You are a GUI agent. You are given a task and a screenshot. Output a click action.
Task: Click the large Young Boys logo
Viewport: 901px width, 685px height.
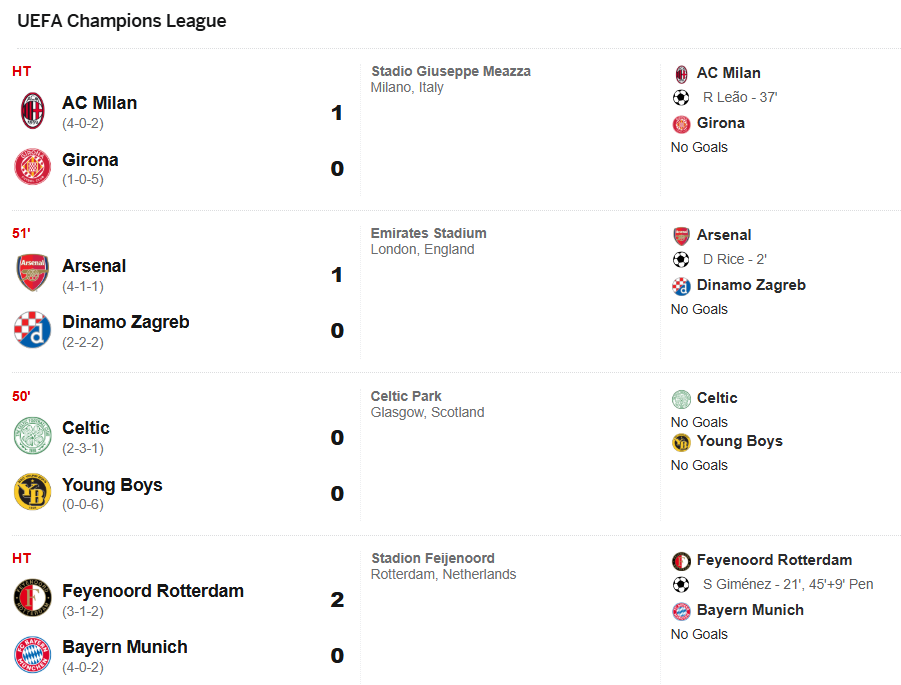tap(33, 492)
